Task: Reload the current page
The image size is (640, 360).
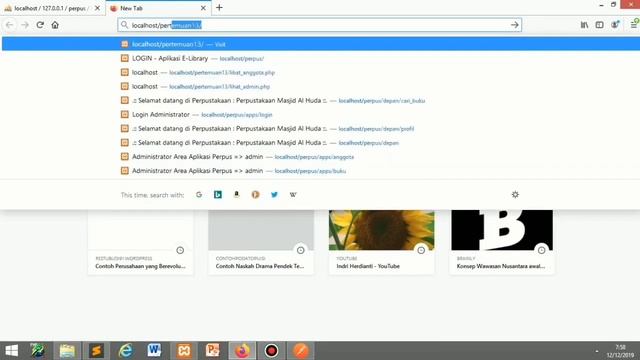Action: click(x=40, y=25)
